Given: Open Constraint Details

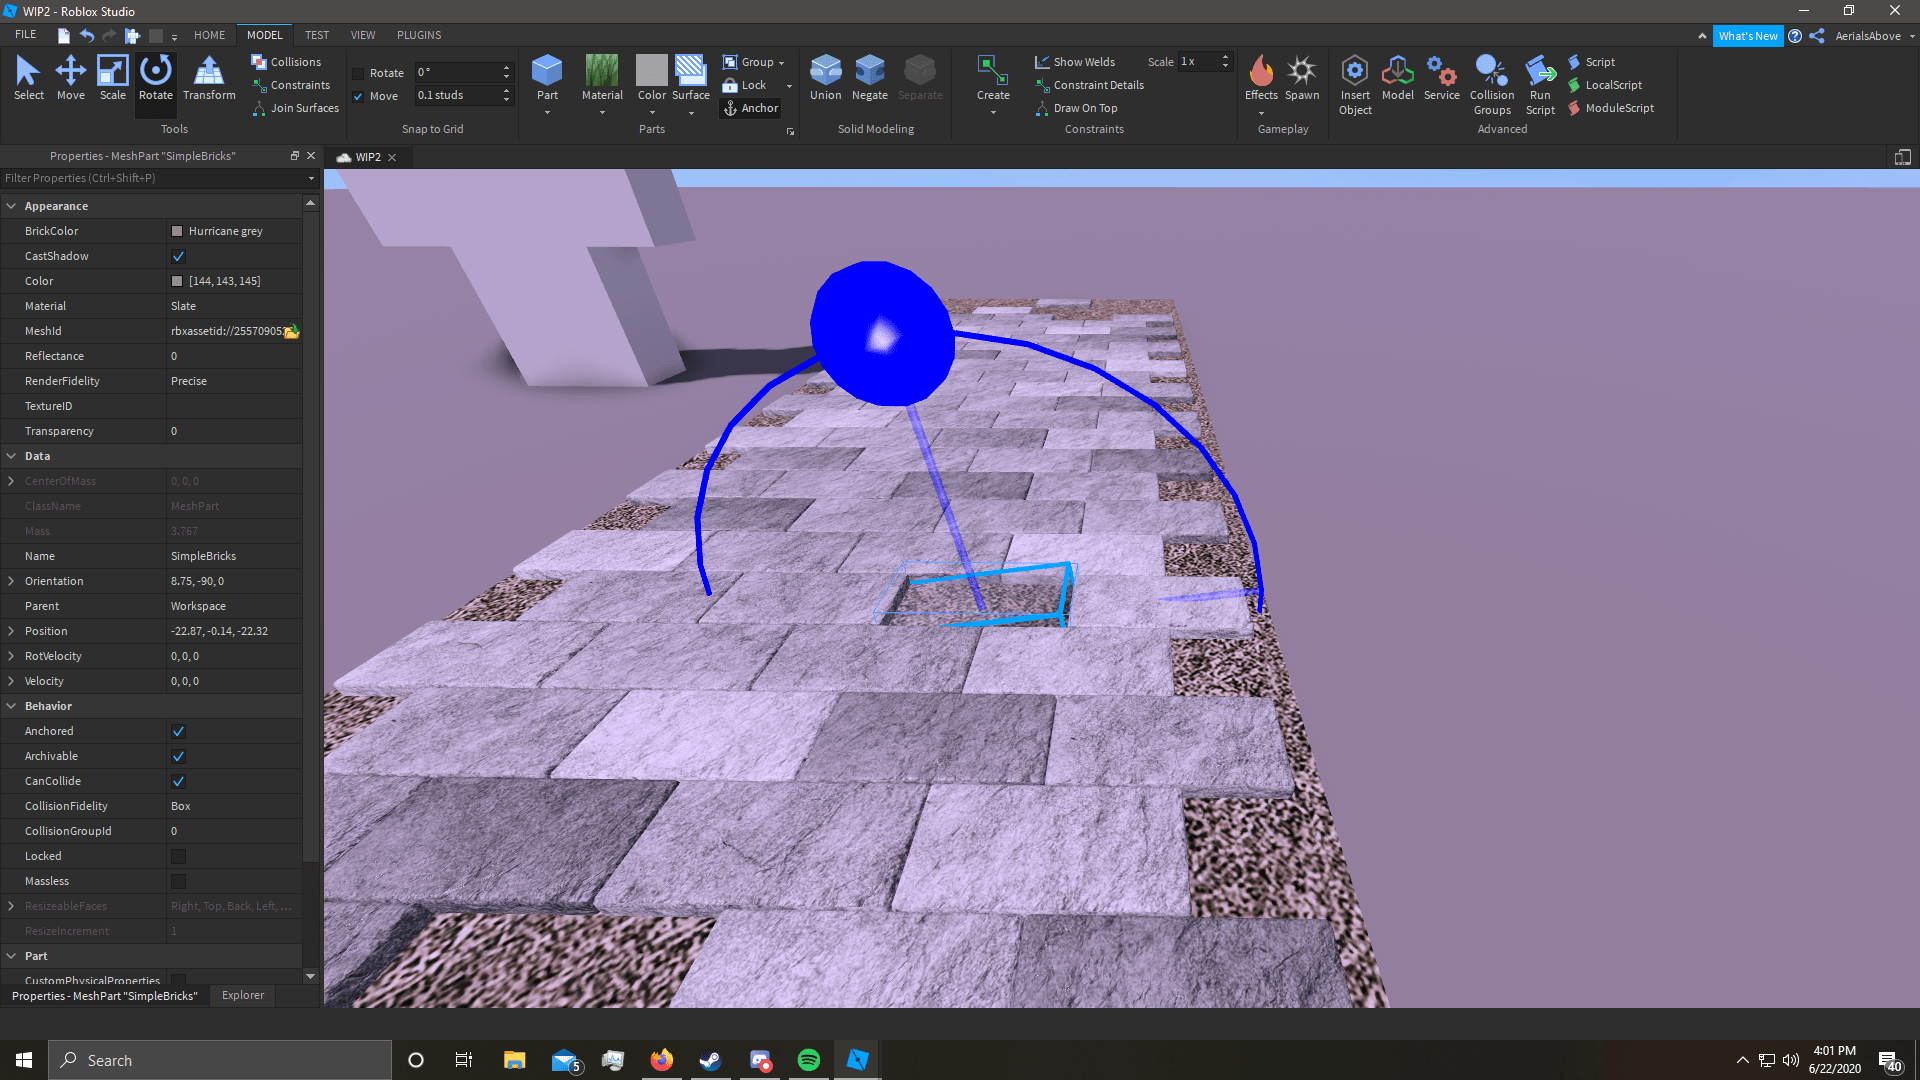Looking at the screenshot, I should [1089, 85].
